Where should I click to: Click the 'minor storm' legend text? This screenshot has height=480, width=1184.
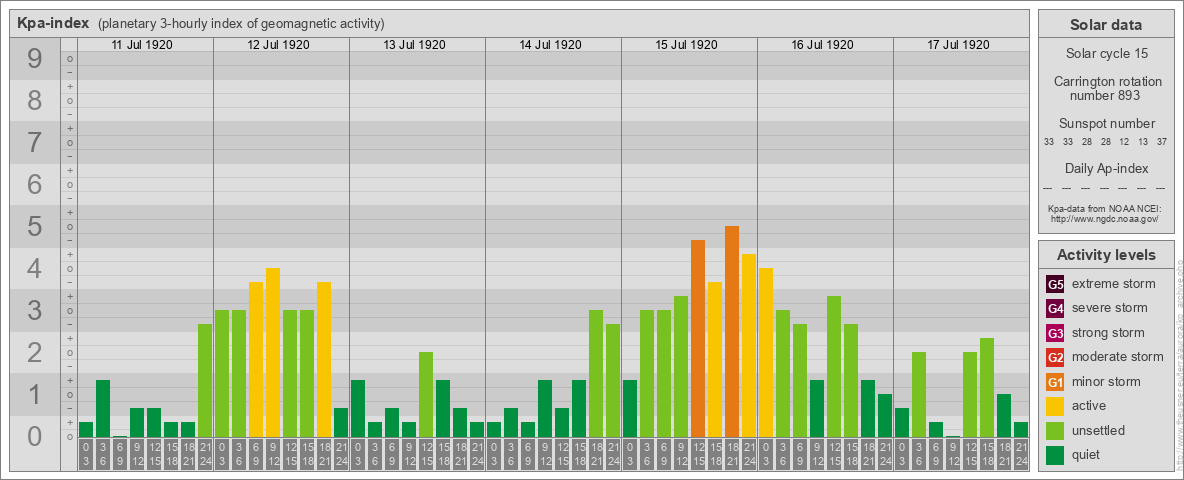(1106, 381)
